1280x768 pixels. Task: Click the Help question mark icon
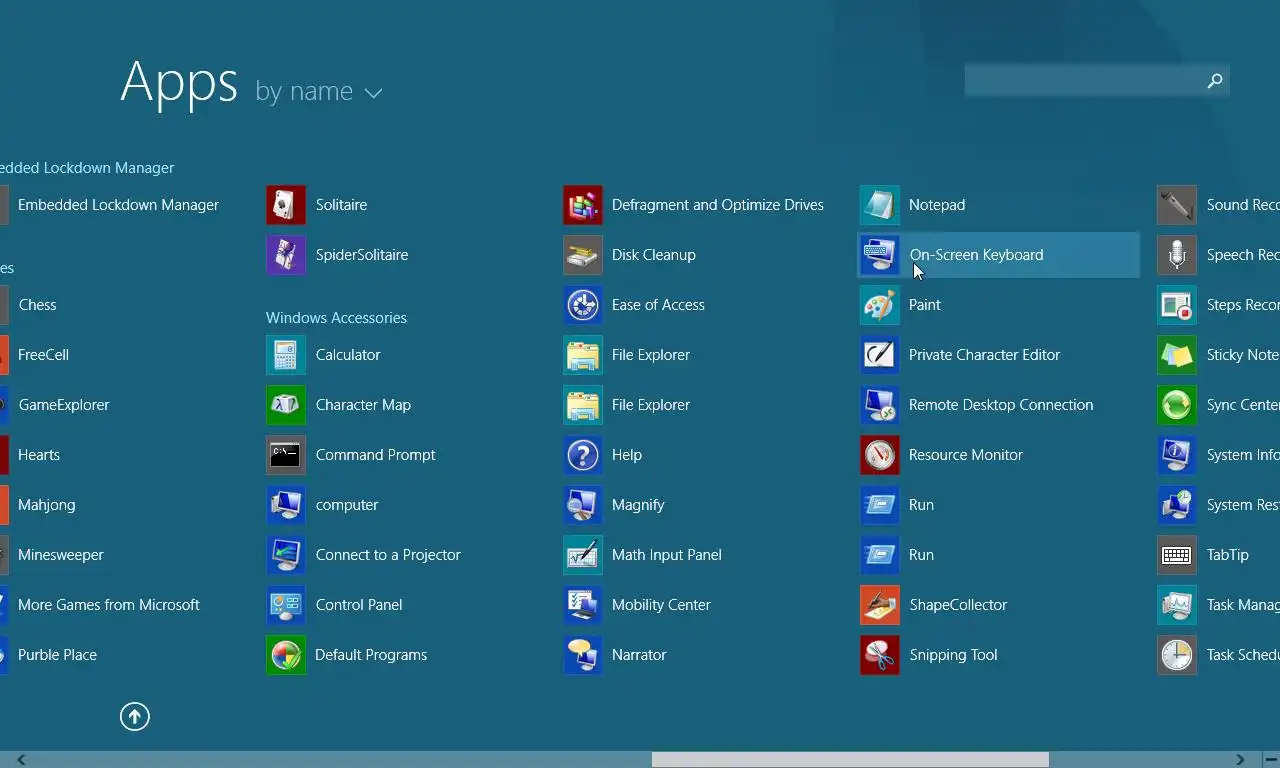click(x=583, y=455)
